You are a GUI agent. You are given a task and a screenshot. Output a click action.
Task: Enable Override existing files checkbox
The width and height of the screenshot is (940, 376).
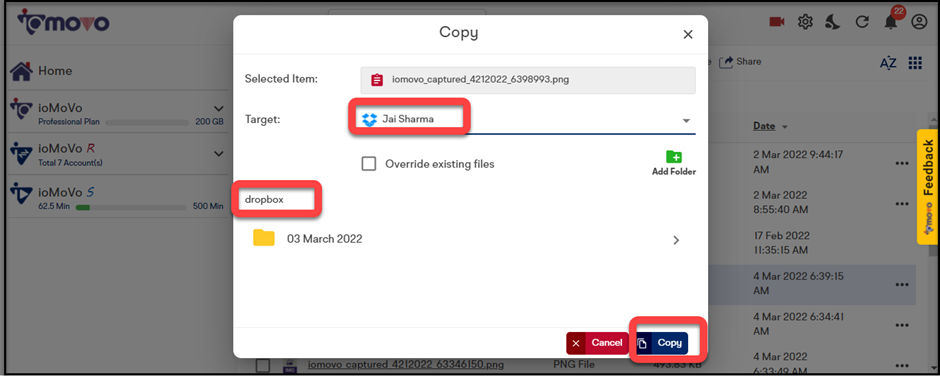(x=369, y=164)
